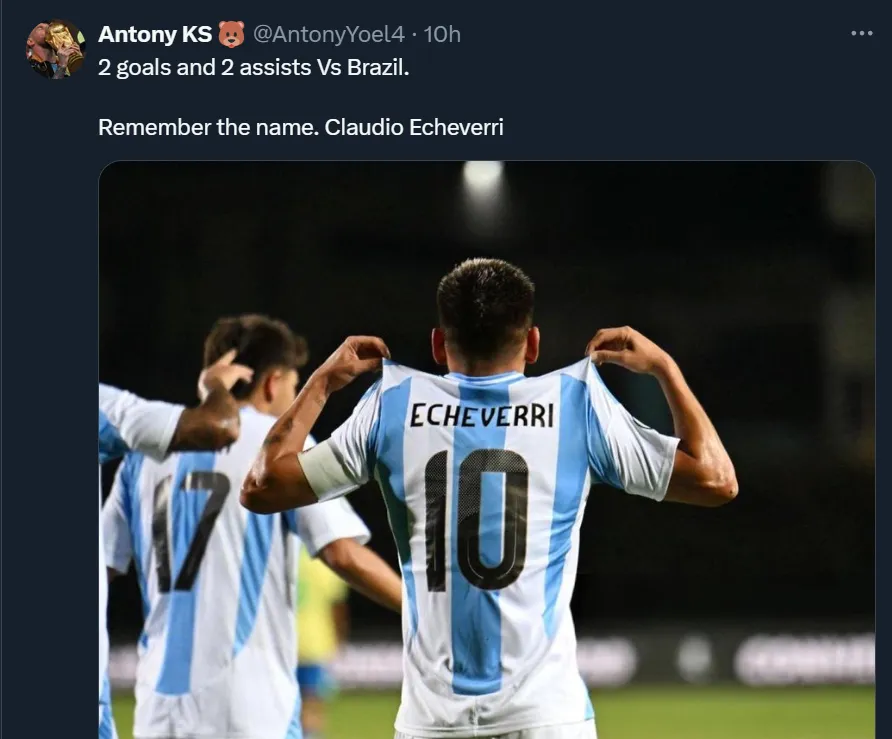The height and width of the screenshot is (739, 892).
Task: Click the yellow-shirted player in the background
Action: click(x=320, y=612)
